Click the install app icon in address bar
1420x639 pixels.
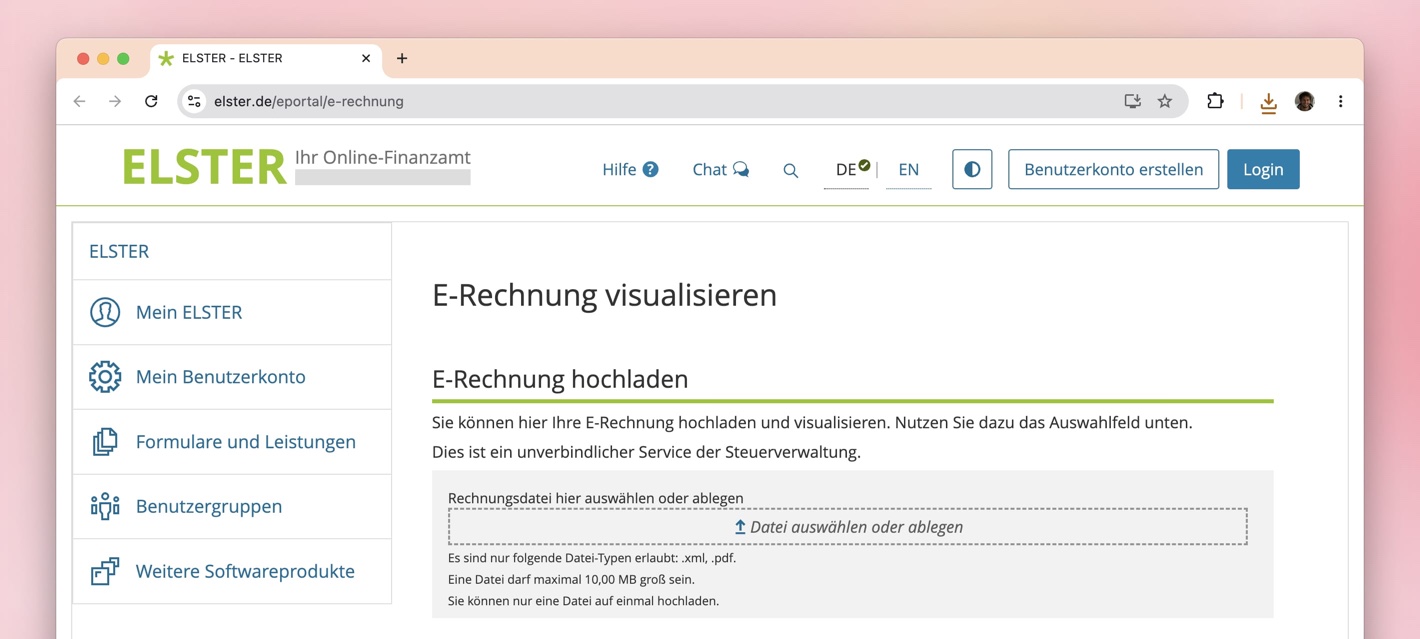tap(1132, 101)
